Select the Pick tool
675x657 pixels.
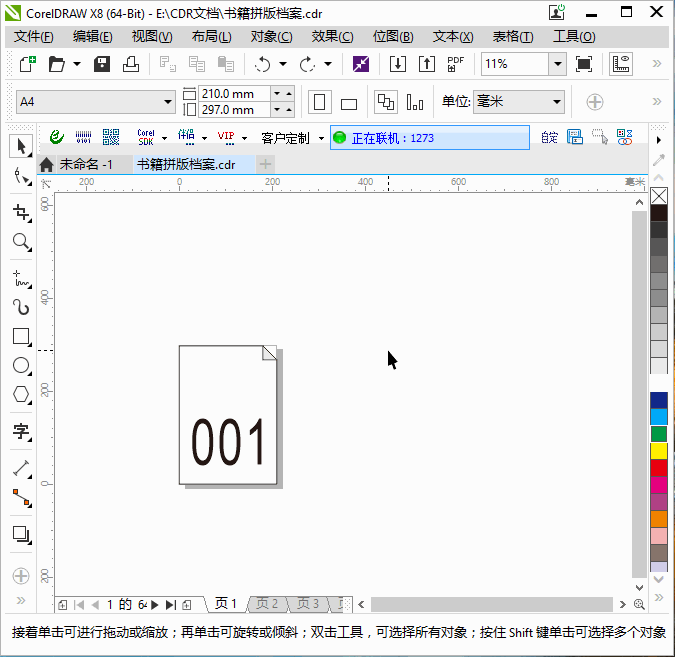pos(21,146)
